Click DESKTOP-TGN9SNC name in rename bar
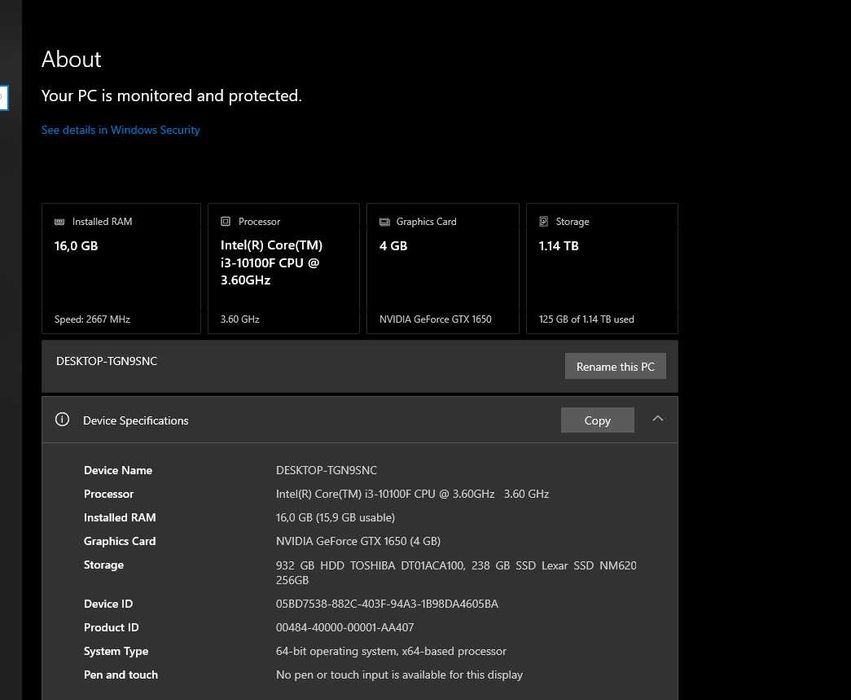Image resolution: width=851 pixels, height=700 pixels. (106, 361)
